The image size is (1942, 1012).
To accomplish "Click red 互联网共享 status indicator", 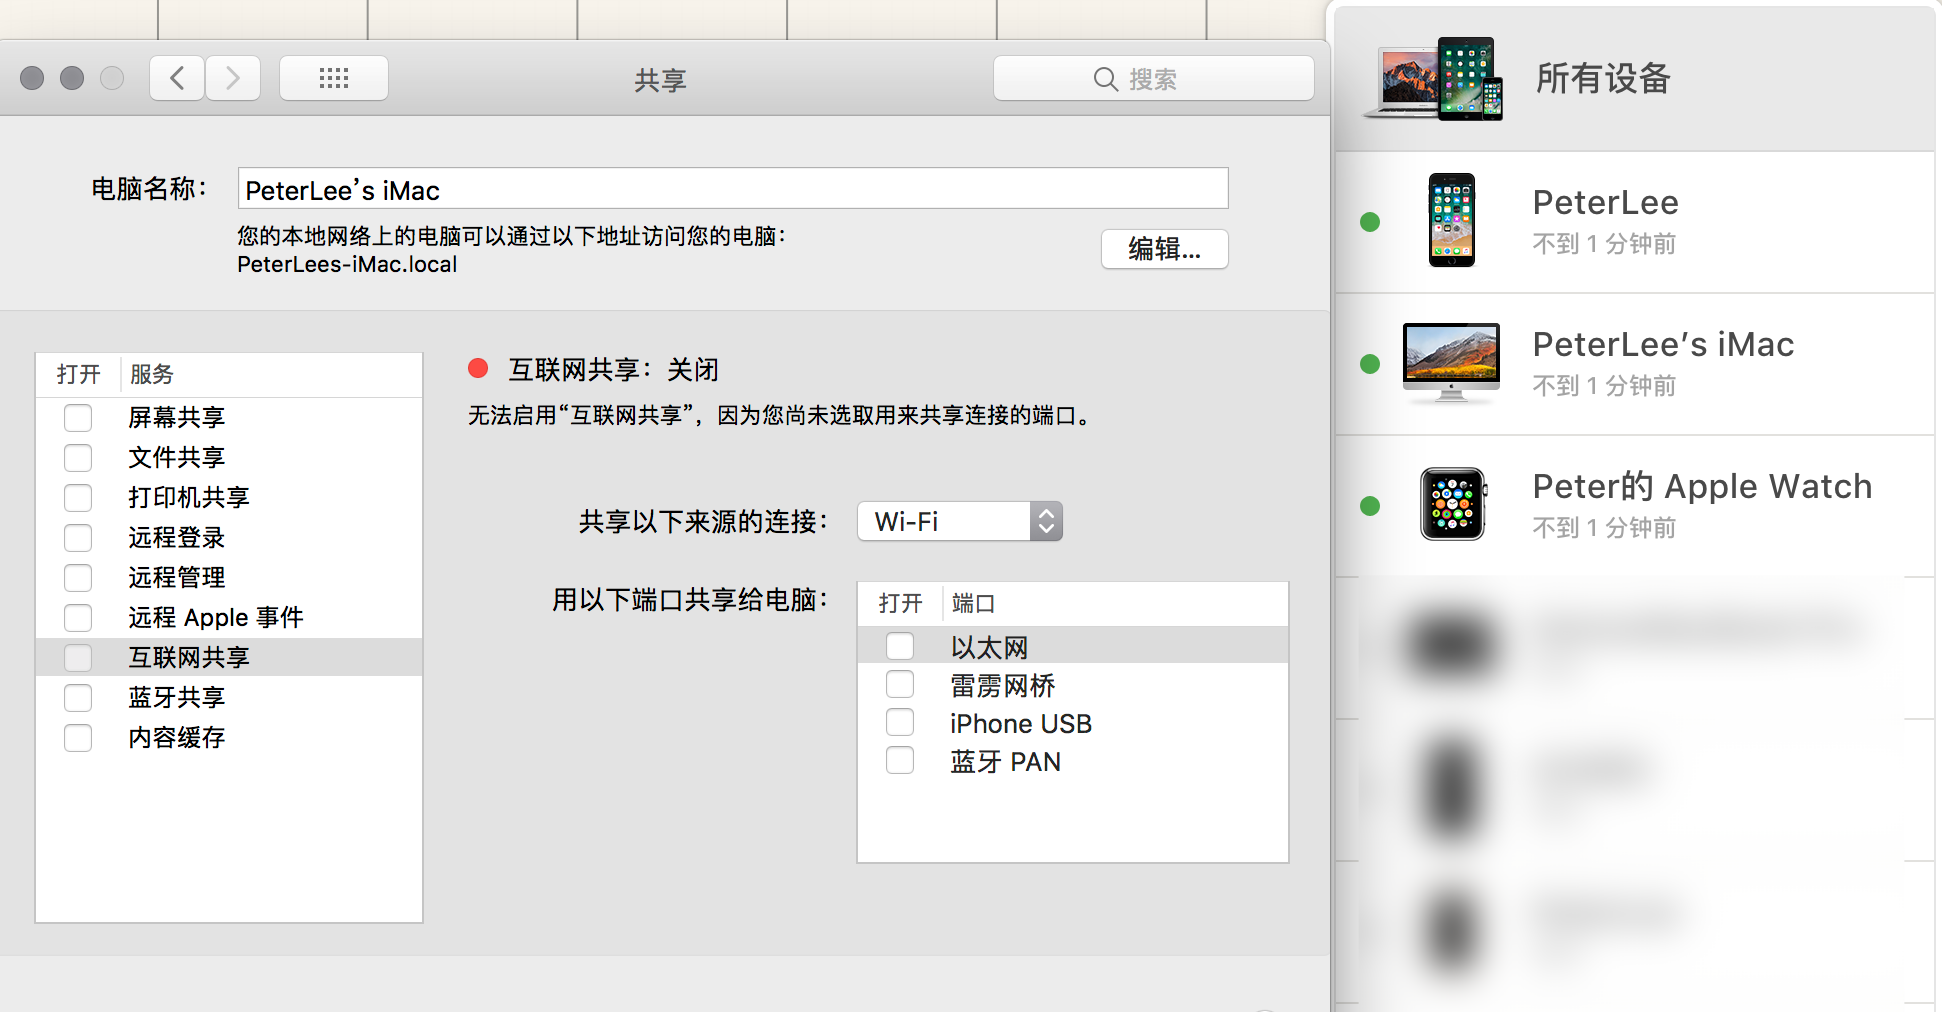I will (478, 369).
